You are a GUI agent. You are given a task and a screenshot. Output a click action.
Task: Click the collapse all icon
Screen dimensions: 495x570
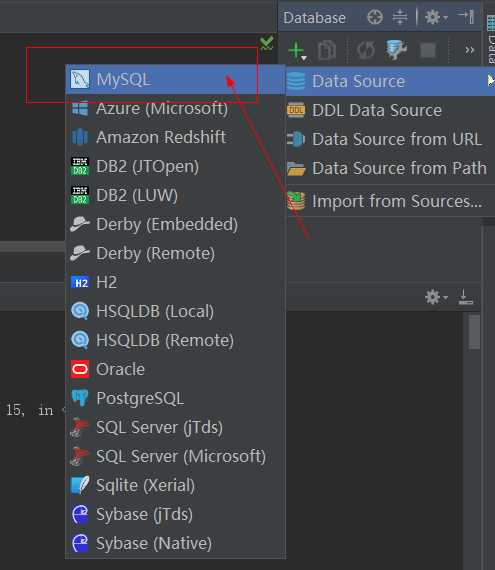(x=400, y=17)
